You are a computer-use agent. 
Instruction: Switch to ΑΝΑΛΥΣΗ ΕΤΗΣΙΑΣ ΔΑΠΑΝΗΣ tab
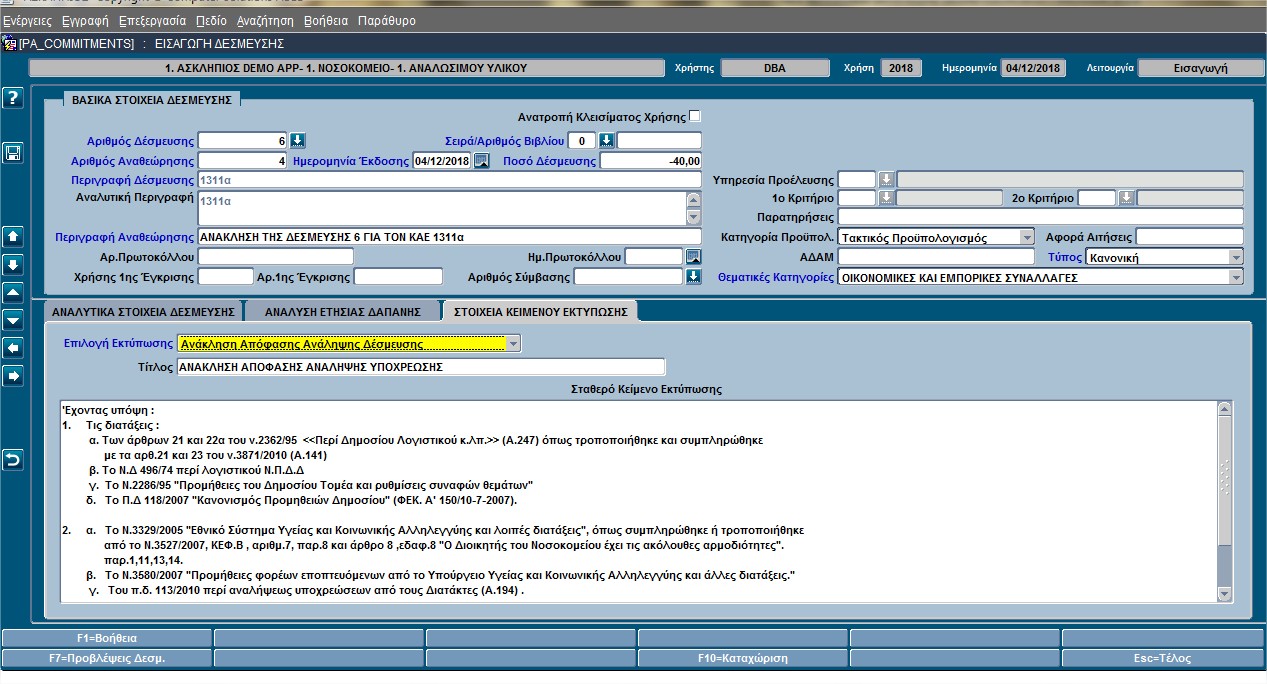tap(343, 311)
